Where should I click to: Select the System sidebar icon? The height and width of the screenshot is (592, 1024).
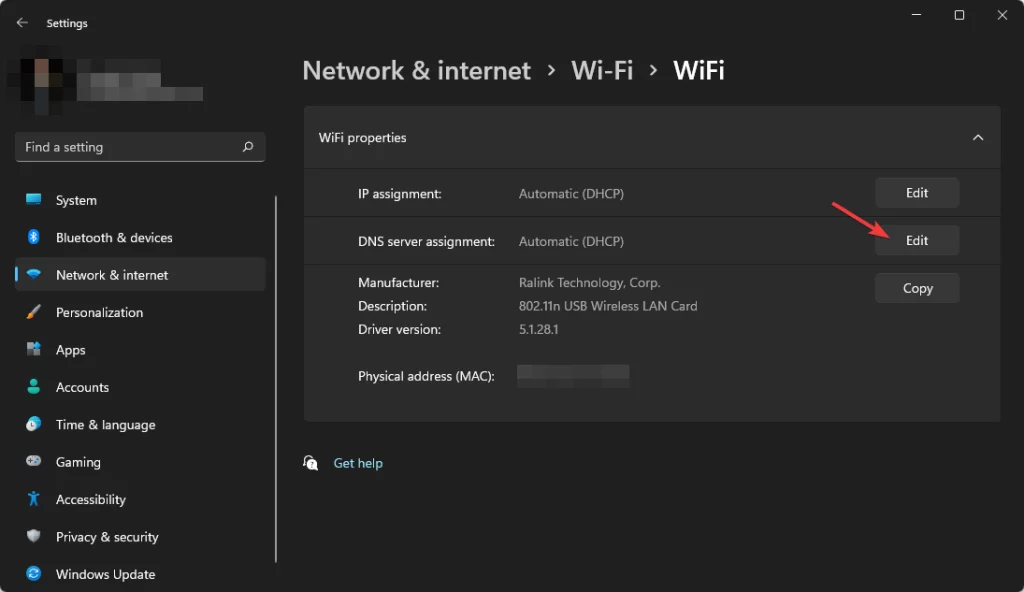click(33, 200)
